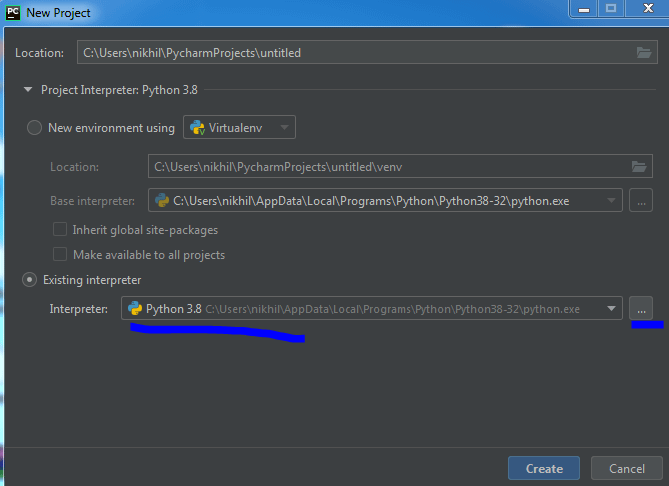This screenshot has height=486, width=669.
Task: Click the 'Interpreter:' label text
Action: pyautogui.click(x=79, y=308)
